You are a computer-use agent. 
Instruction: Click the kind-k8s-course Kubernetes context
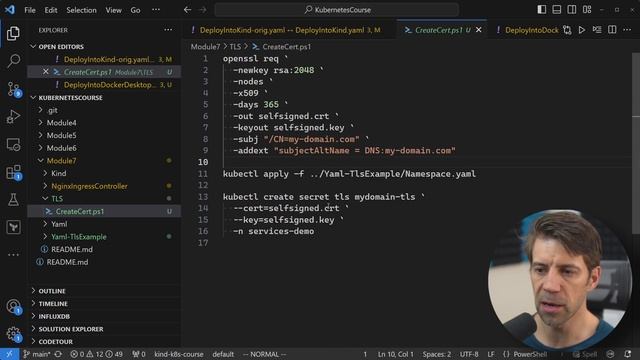(x=179, y=354)
